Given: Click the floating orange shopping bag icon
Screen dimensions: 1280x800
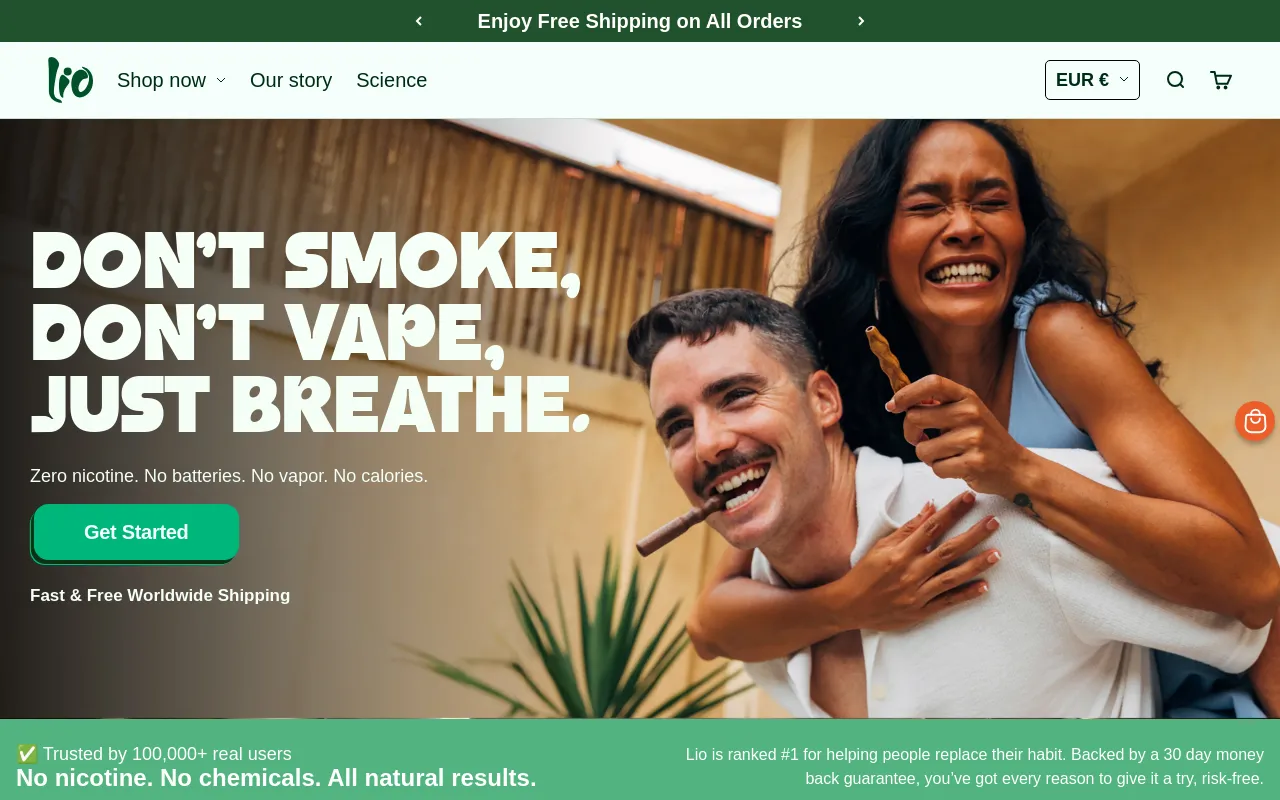Looking at the screenshot, I should (x=1255, y=421).
